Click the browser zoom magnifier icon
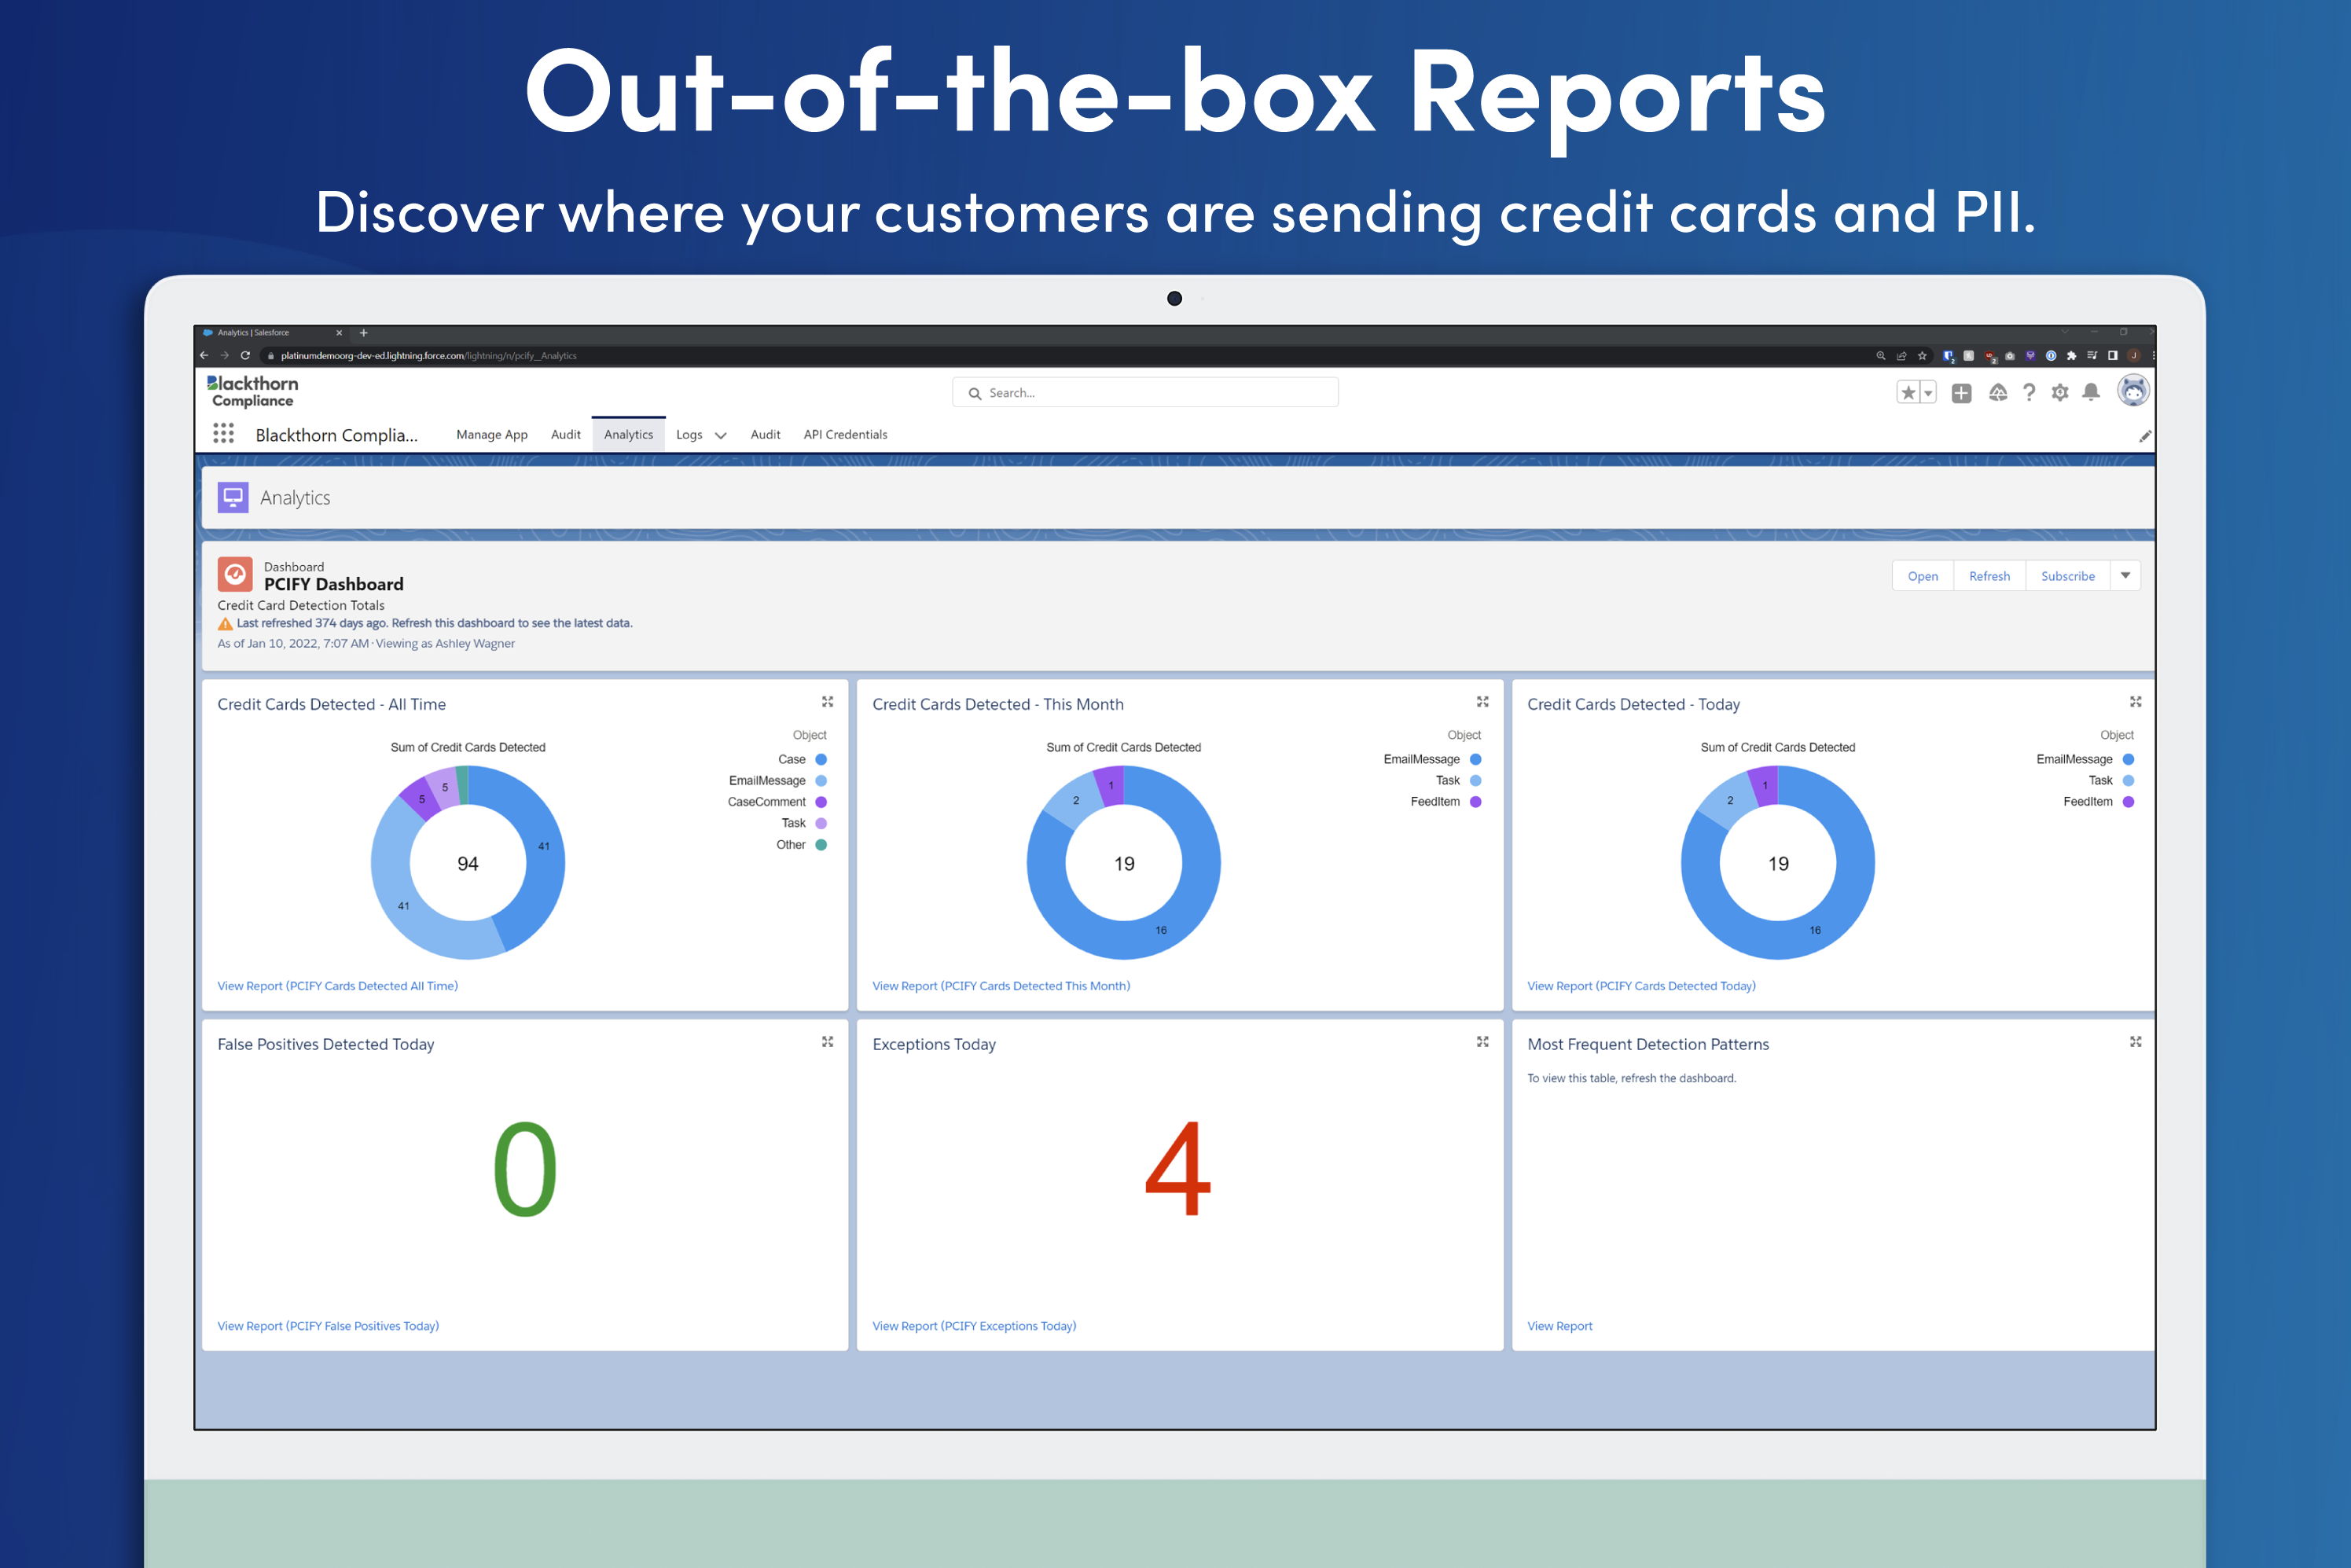This screenshot has width=2351, height=1568. [x=1881, y=356]
